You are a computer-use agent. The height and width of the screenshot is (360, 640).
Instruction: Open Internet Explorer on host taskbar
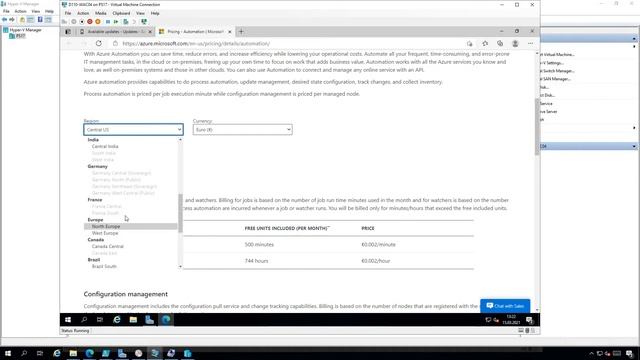pos(57,353)
